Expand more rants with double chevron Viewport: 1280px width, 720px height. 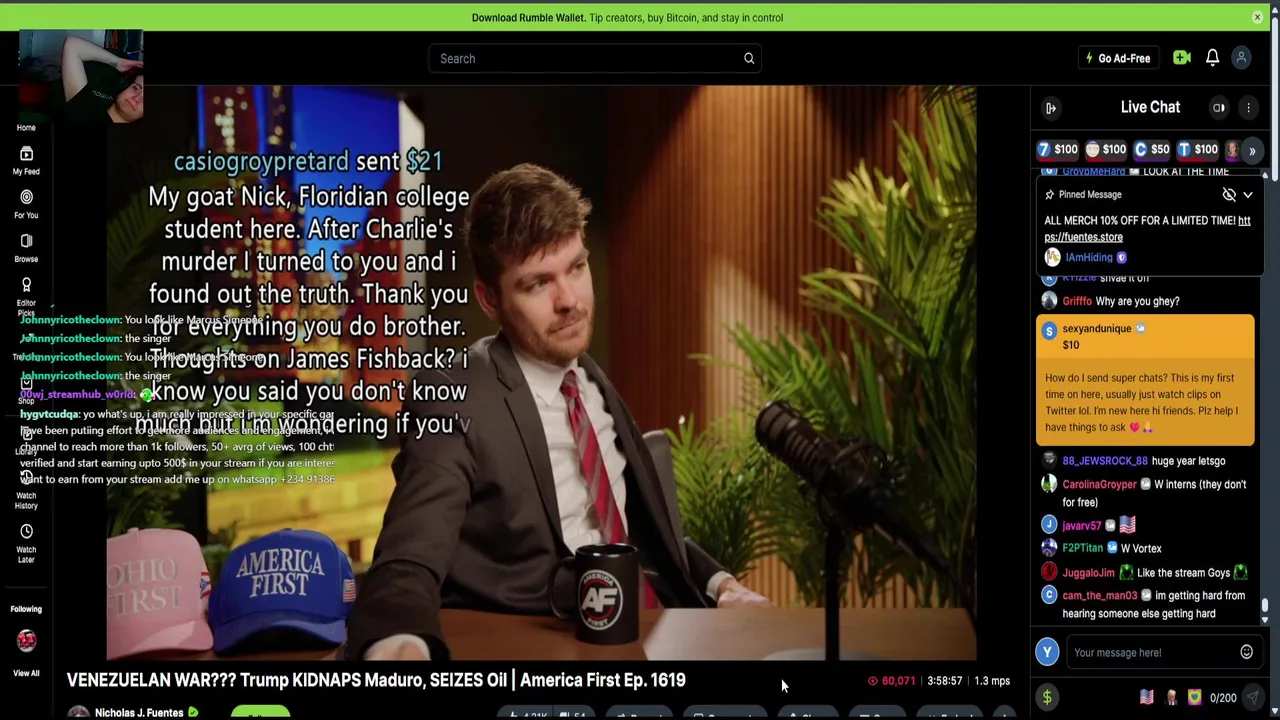pyautogui.click(x=1252, y=151)
